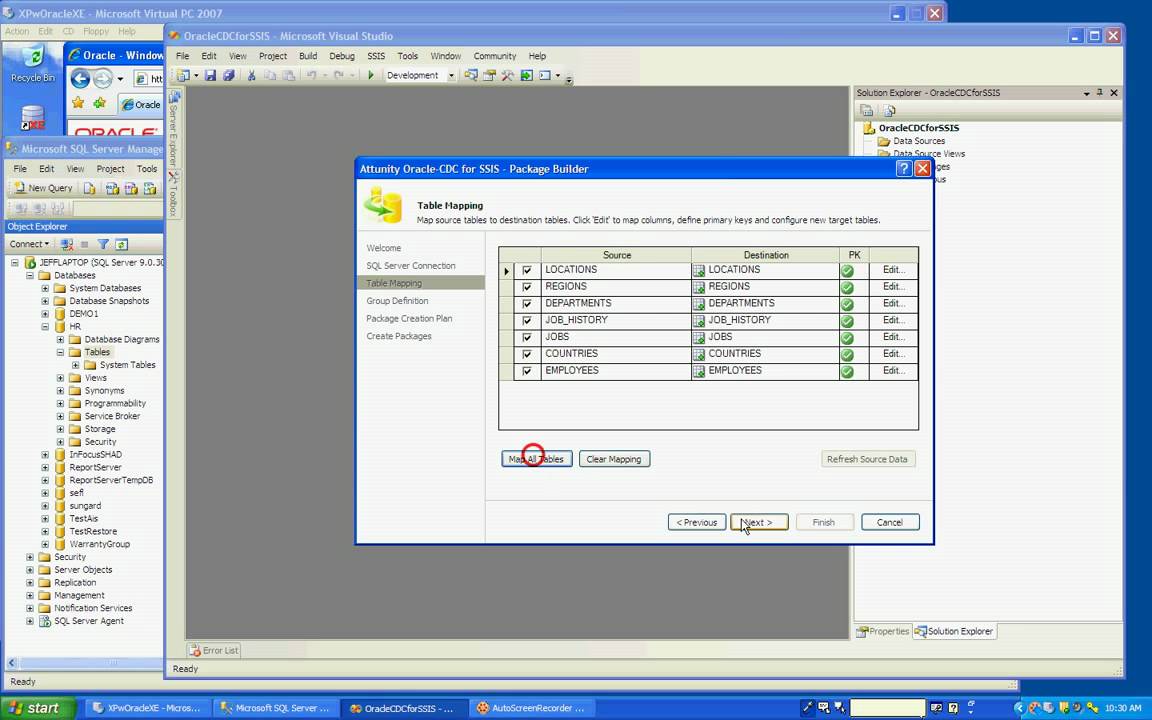1152x720 pixels.
Task: Uncheck the DEPARTMENTS source table checkbox
Action: [527, 304]
